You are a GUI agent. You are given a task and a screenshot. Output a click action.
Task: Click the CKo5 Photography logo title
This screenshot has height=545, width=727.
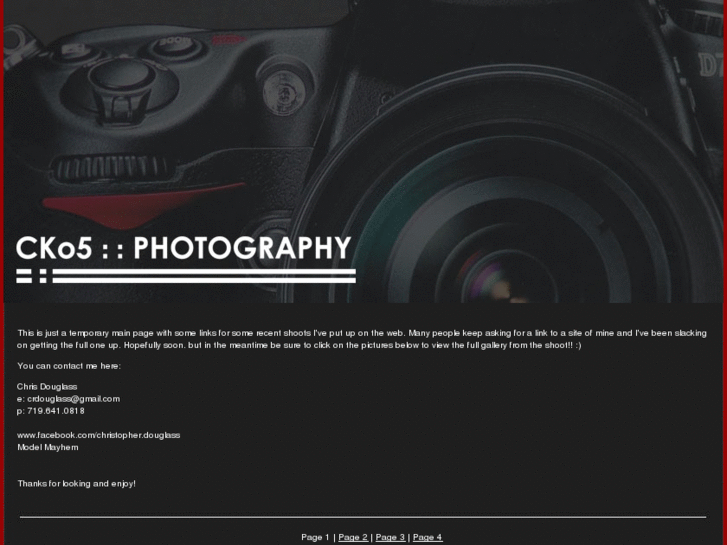pos(184,248)
